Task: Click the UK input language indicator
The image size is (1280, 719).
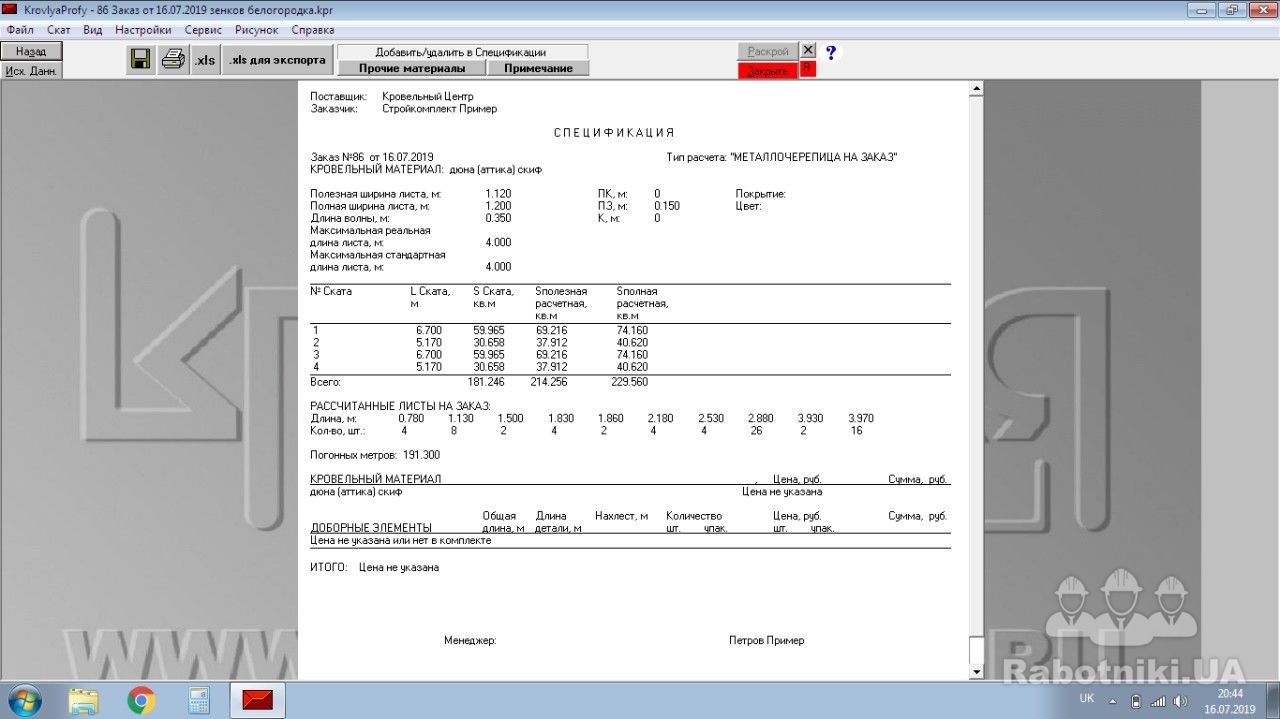Action: (x=1087, y=698)
